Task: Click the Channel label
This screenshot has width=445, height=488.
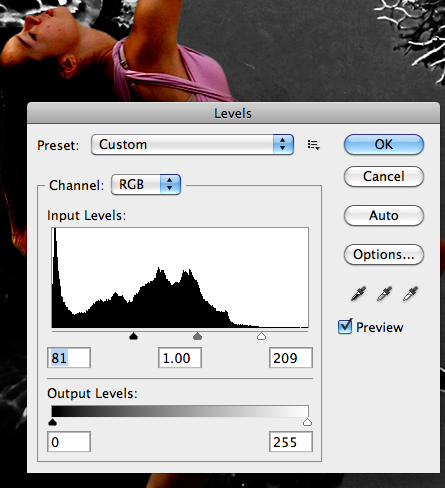Action: pyautogui.click(x=76, y=185)
